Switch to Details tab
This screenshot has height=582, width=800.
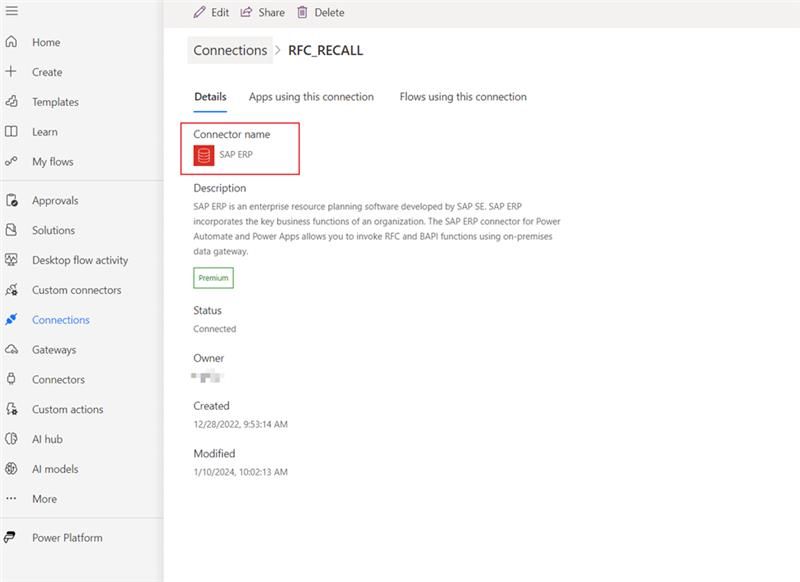pos(210,97)
